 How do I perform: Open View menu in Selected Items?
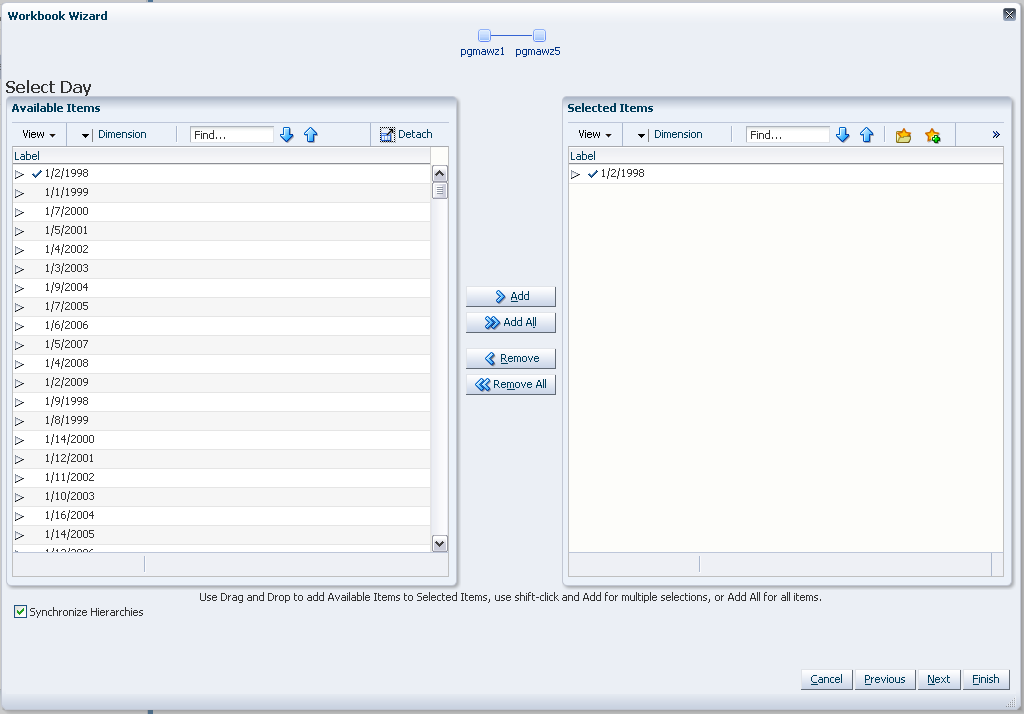pos(594,135)
